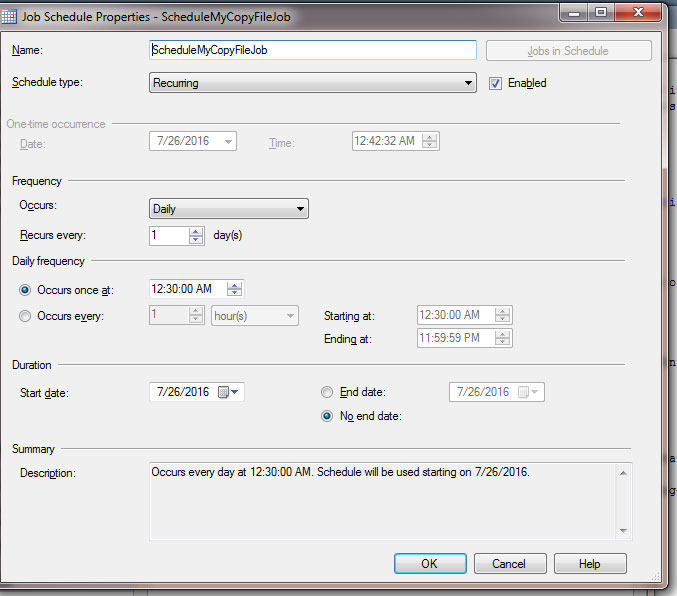Viewport: 677px width, 596px height.
Task: Increase the Occurs once at time
Action: [x=234, y=284]
